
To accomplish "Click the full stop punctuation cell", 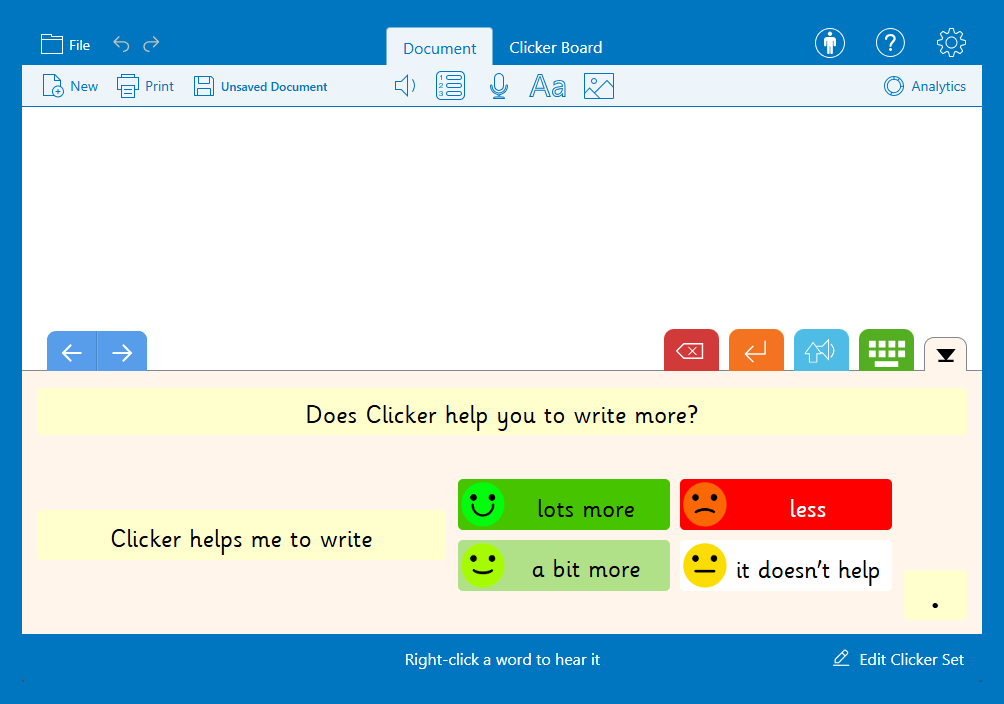I will point(935,595).
